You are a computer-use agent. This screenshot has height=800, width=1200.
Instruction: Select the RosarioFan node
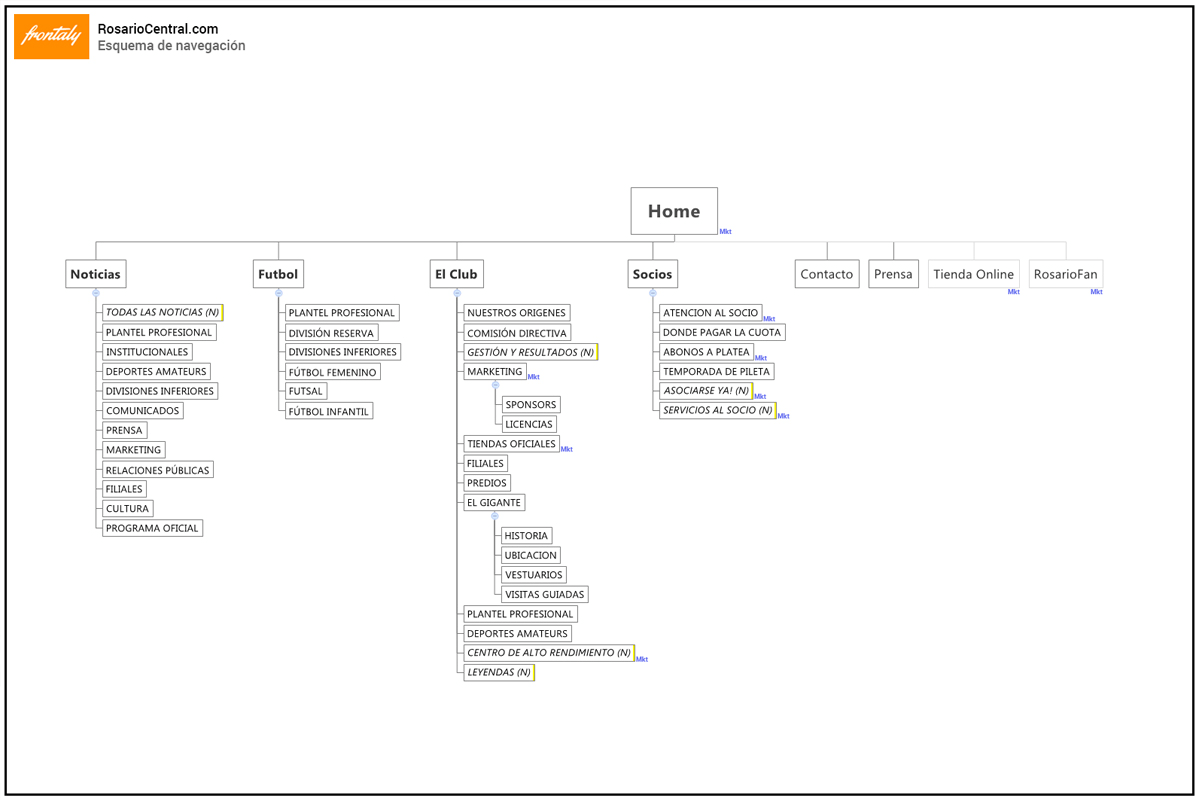[x=1065, y=274]
